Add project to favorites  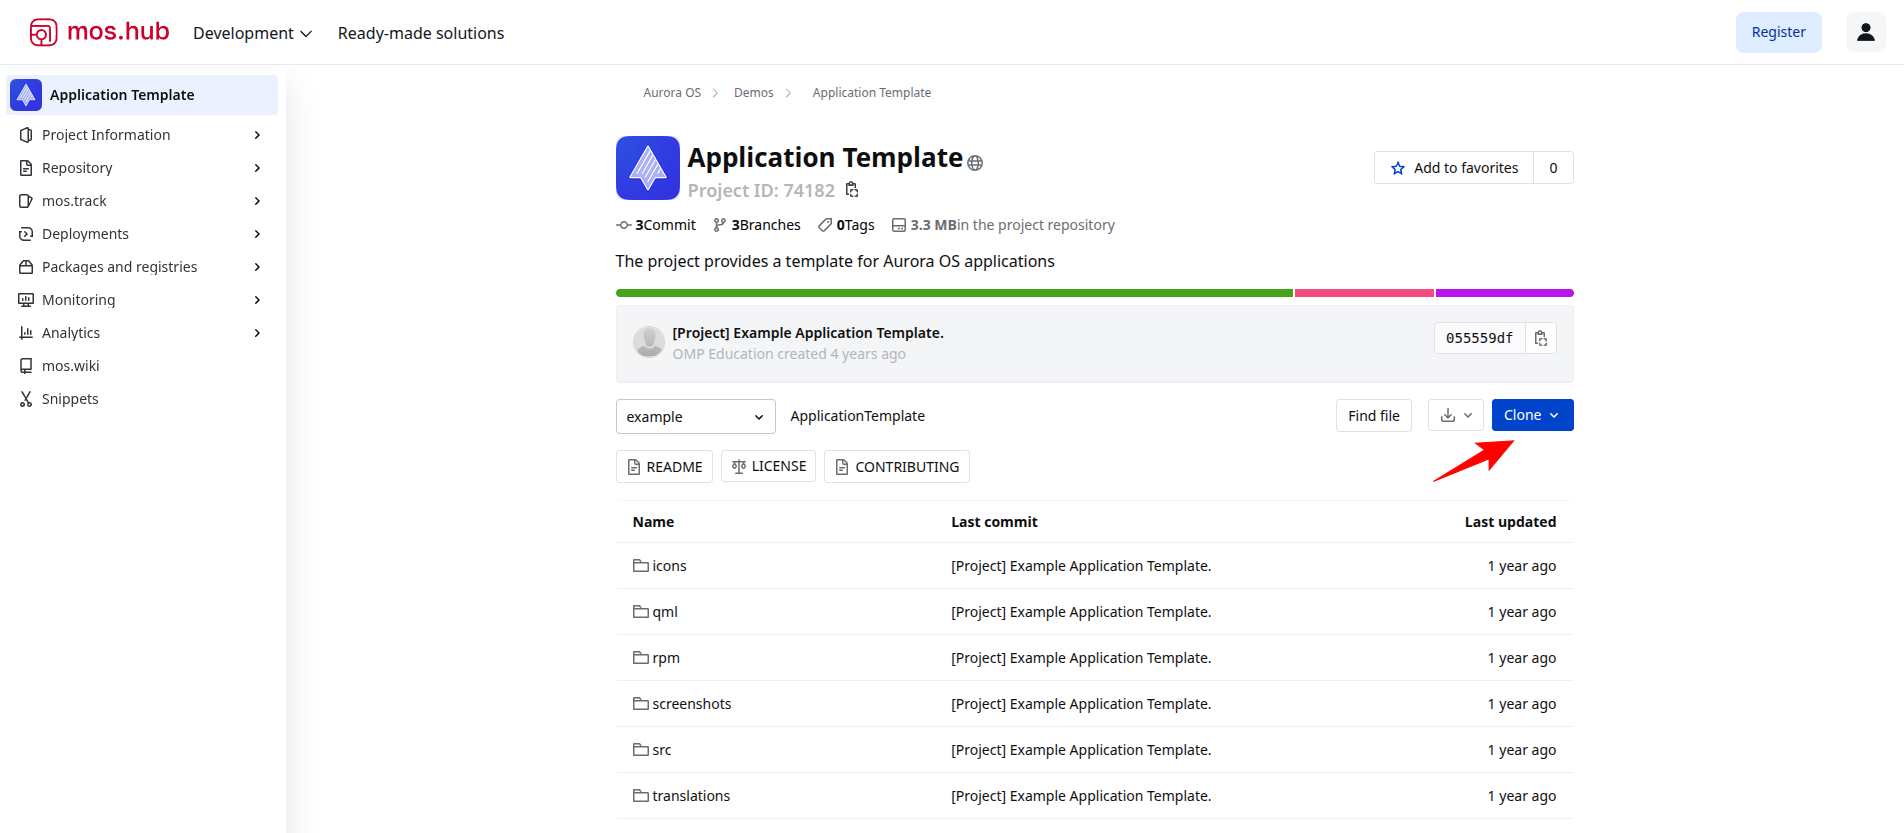tap(1454, 168)
